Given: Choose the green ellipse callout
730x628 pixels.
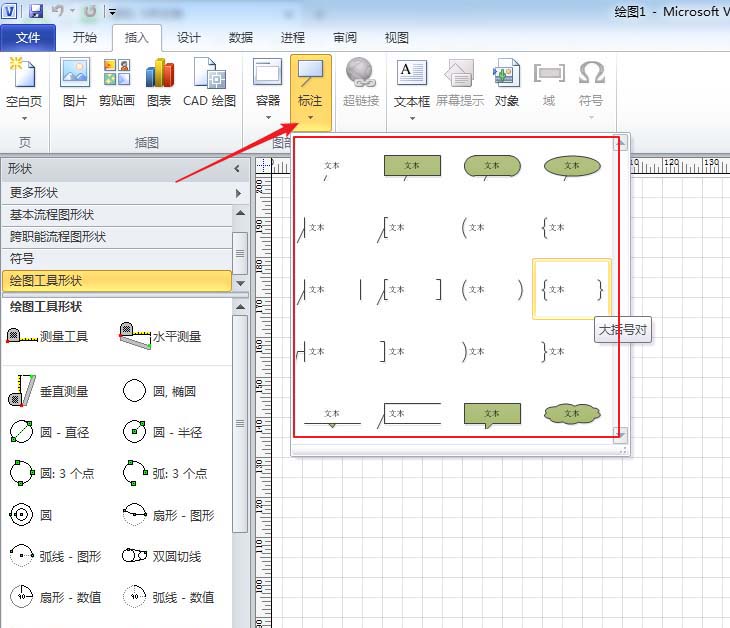Looking at the screenshot, I should point(572,167).
